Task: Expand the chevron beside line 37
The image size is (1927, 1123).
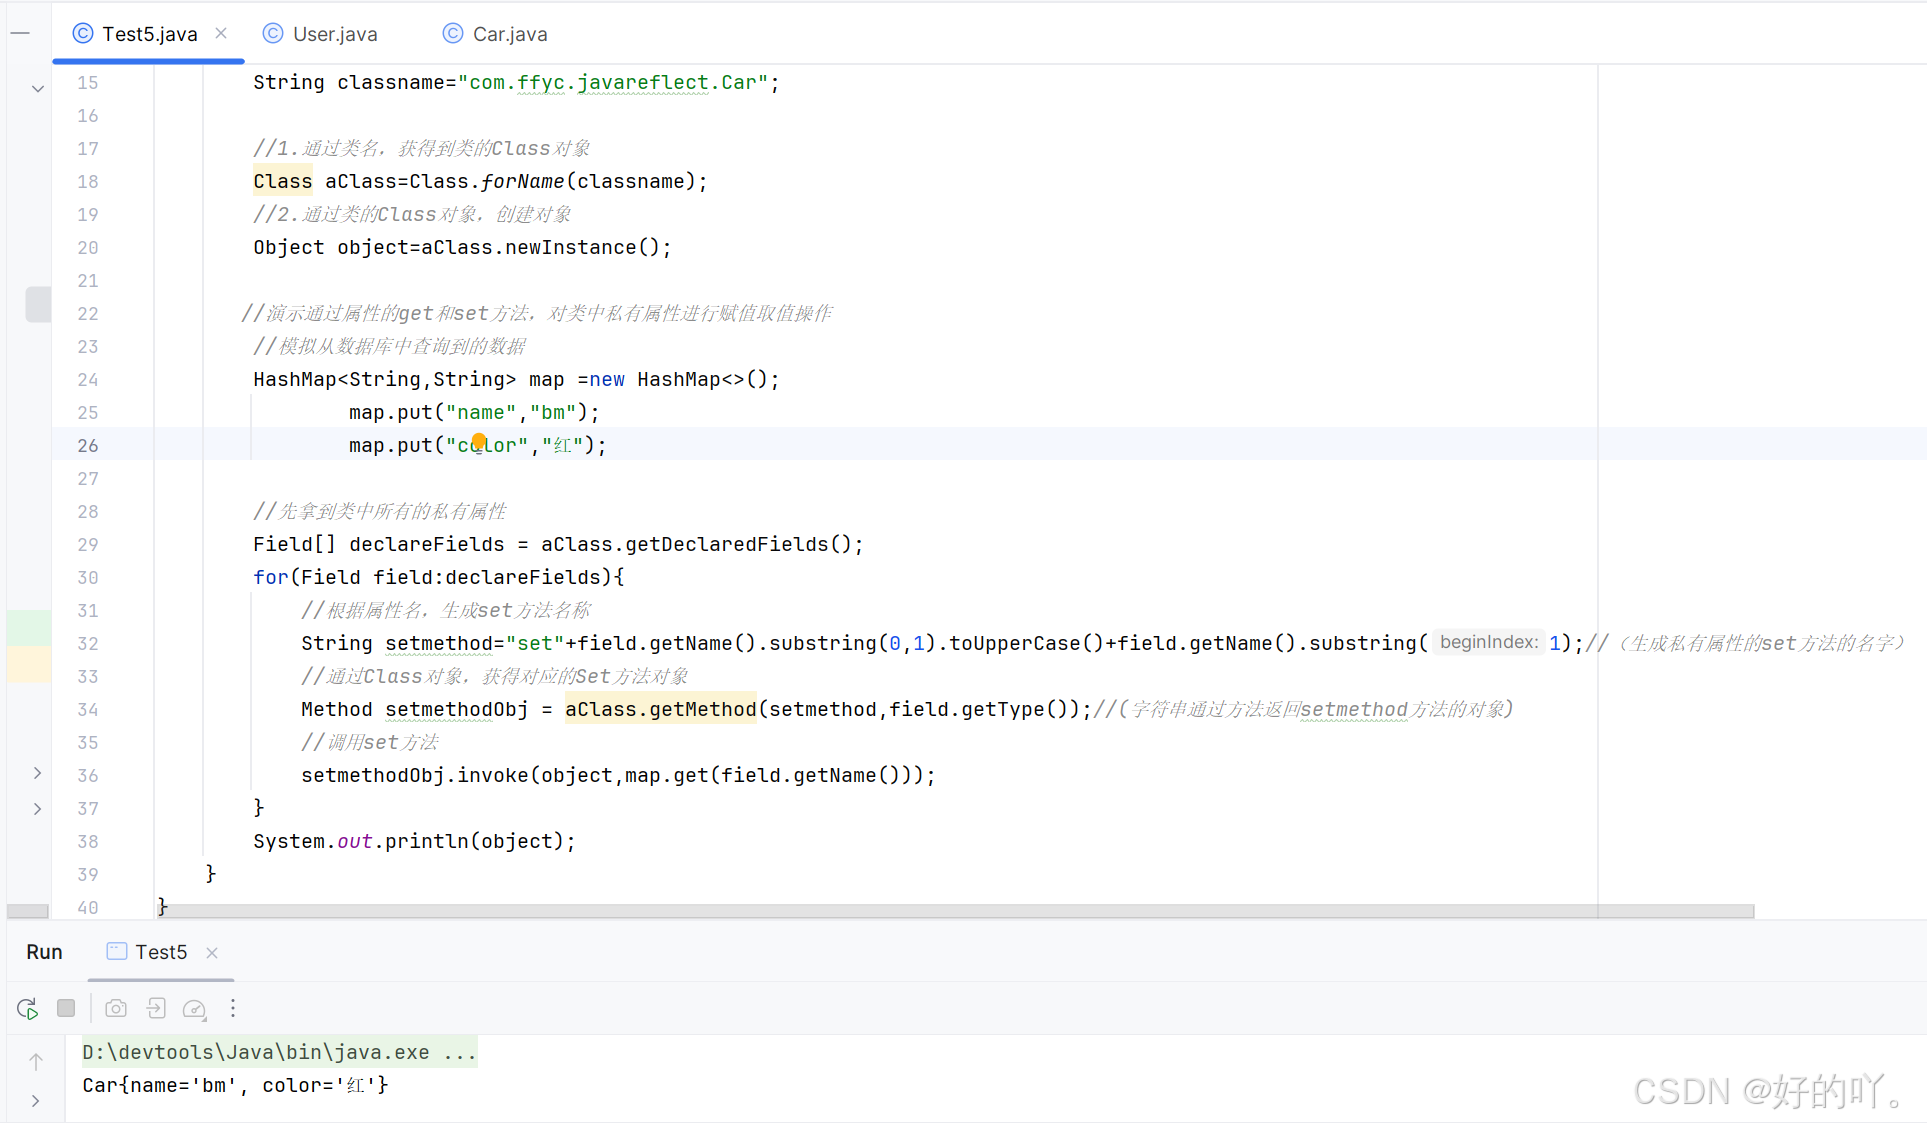Action: click(x=37, y=808)
